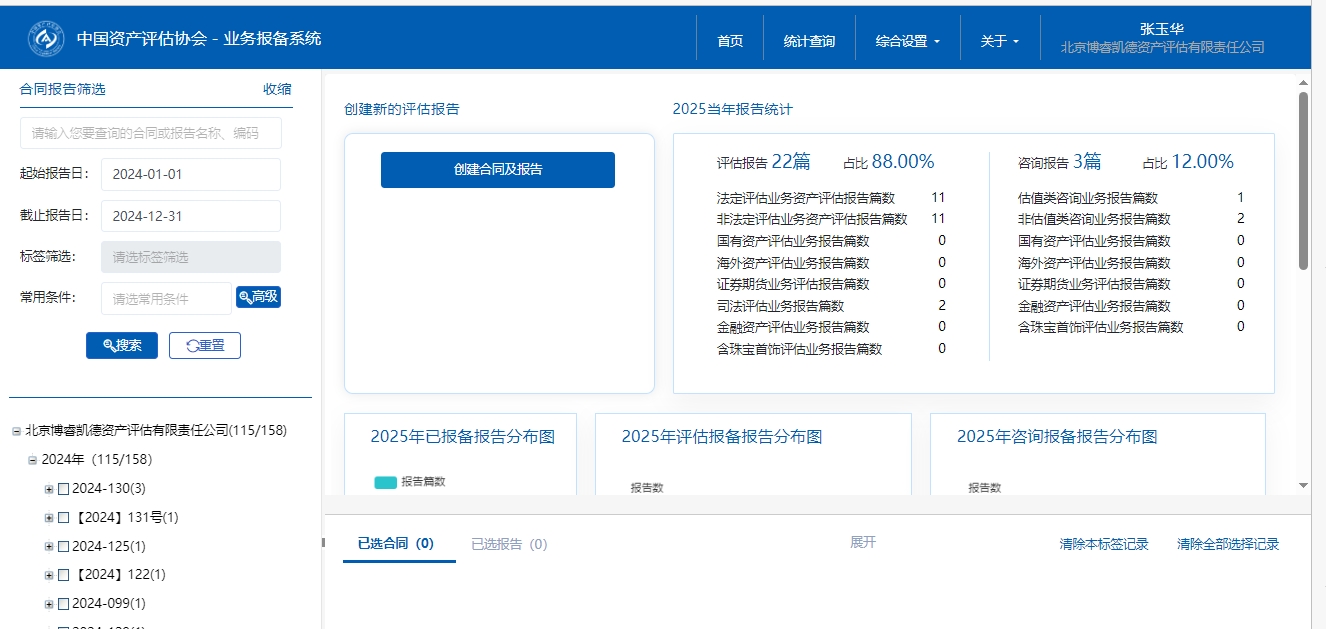Click the 起始报告日 date field
The width and height of the screenshot is (1326, 629).
191,174
